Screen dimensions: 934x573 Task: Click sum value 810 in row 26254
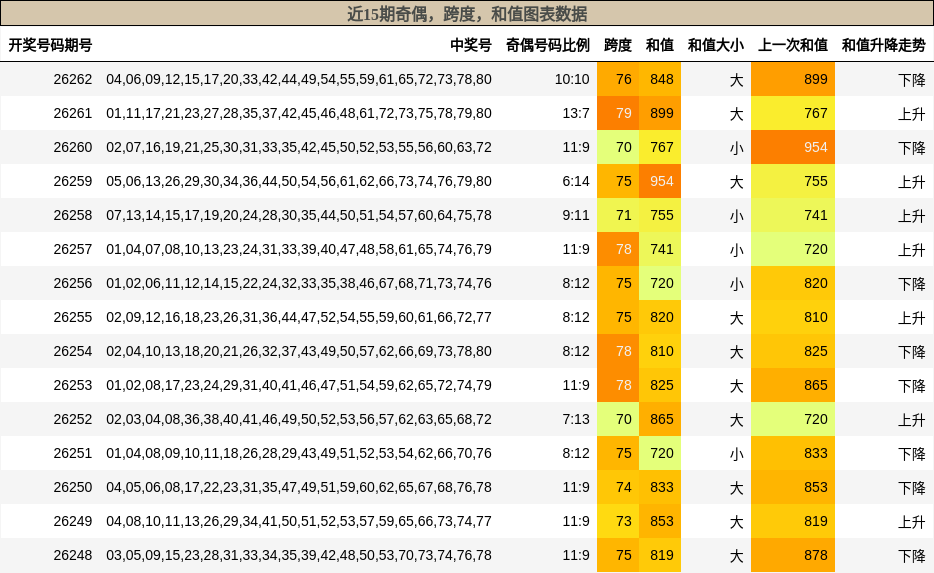pyautogui.click(x=660, y=351)
